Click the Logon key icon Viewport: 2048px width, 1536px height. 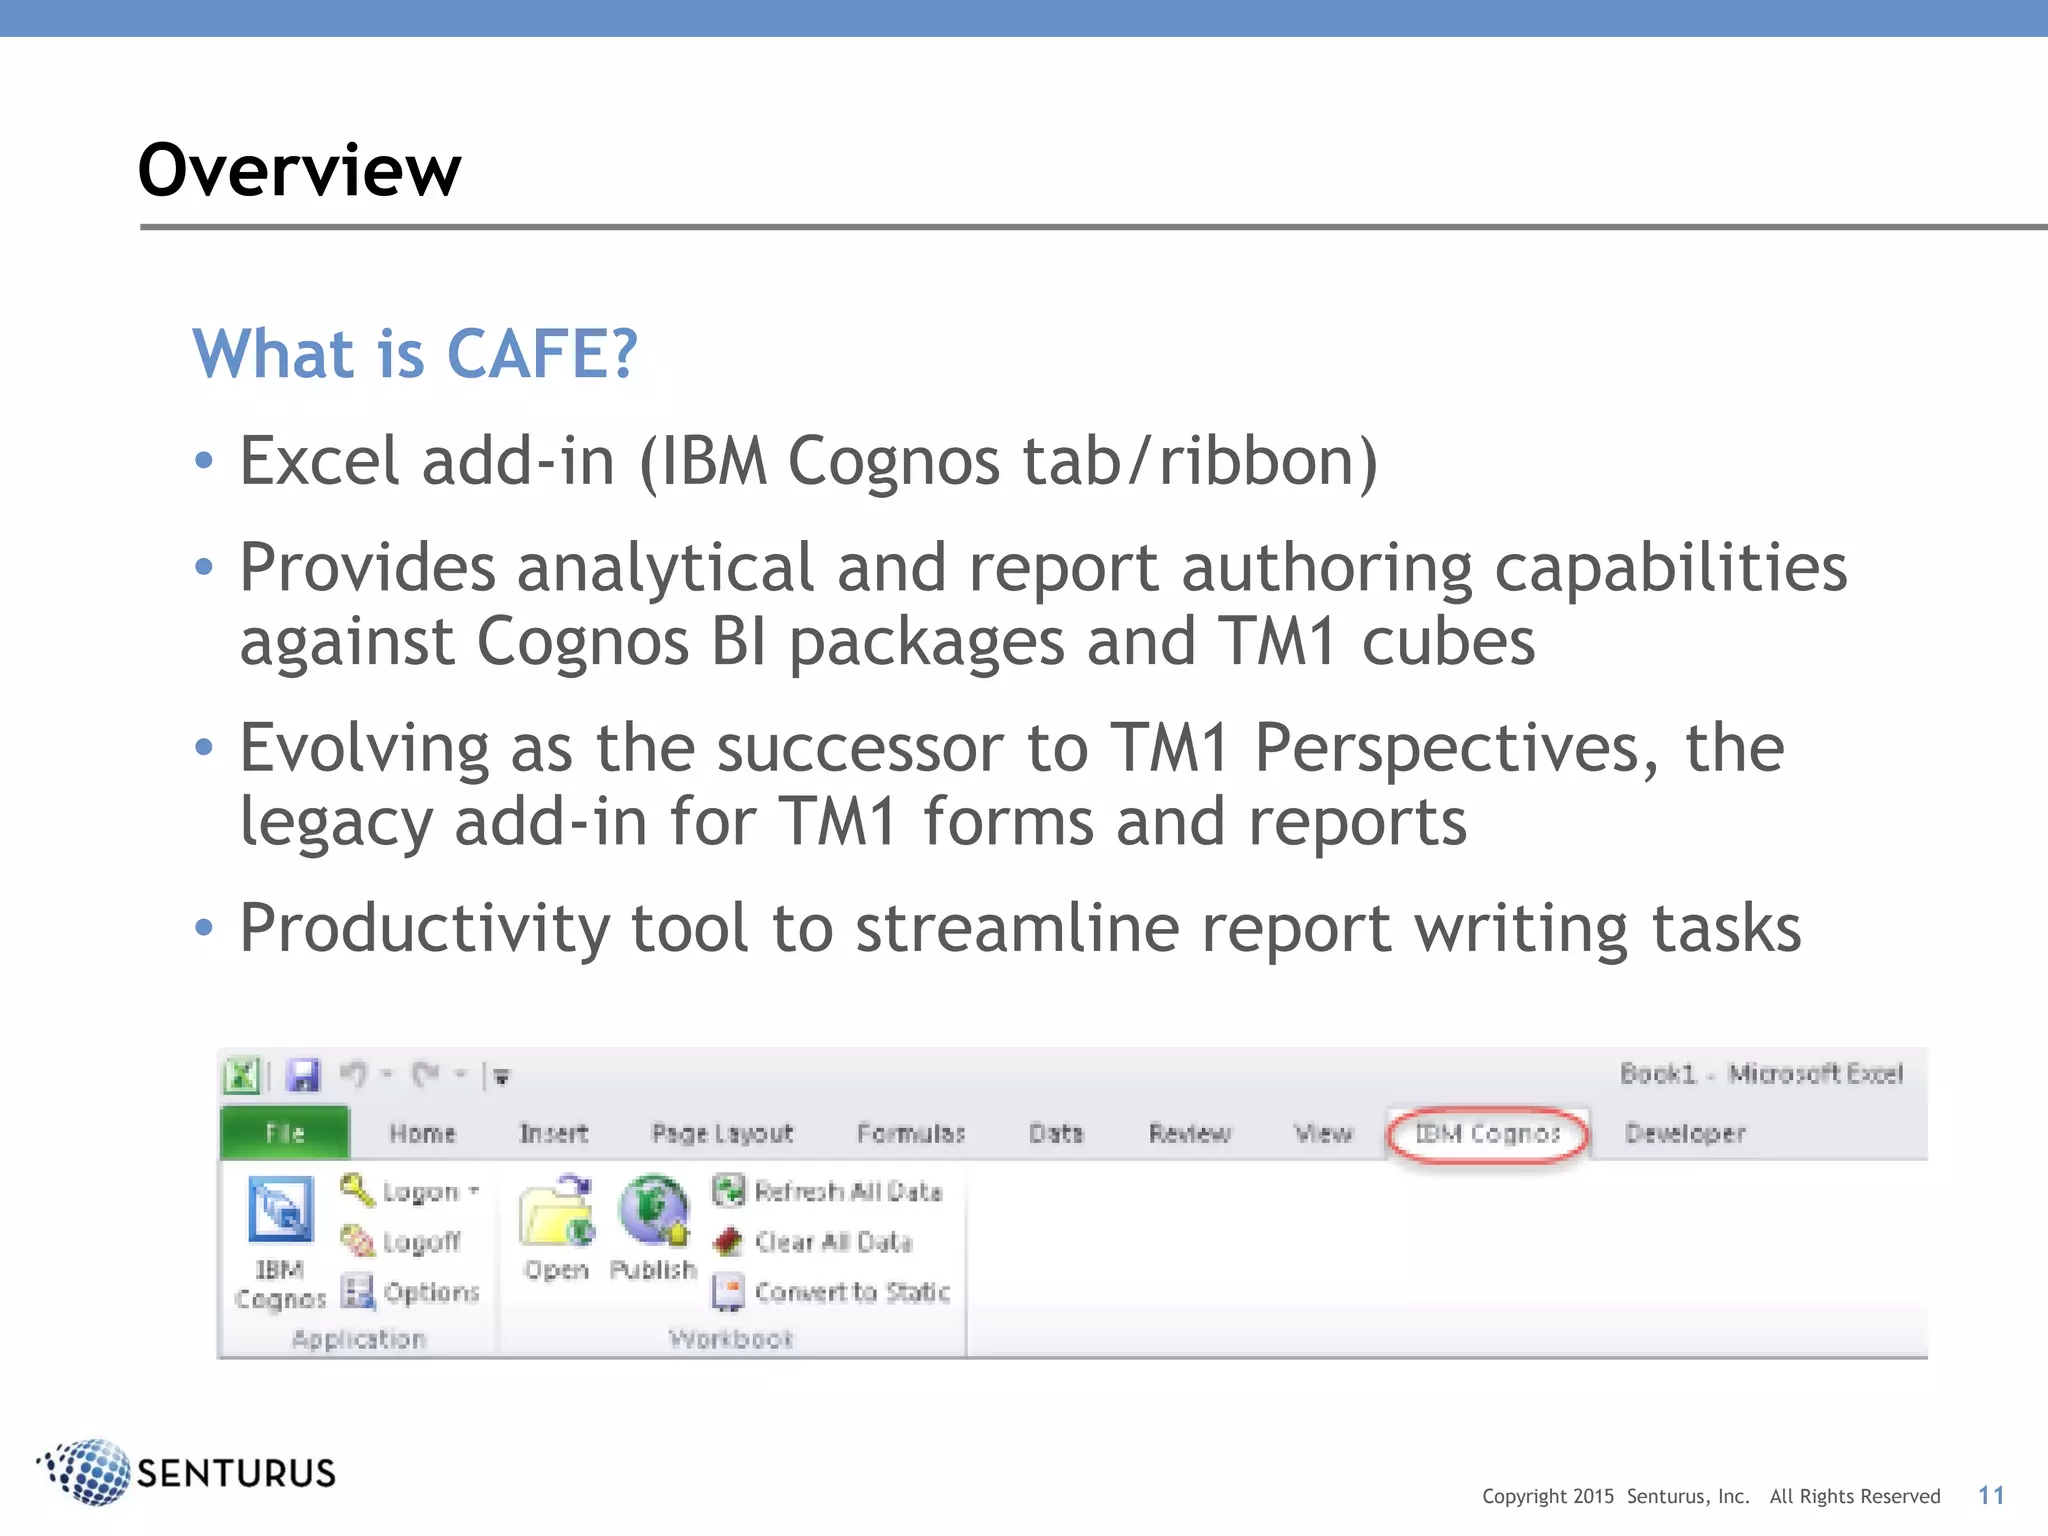pyautogui.click(x=357, y=1190)
